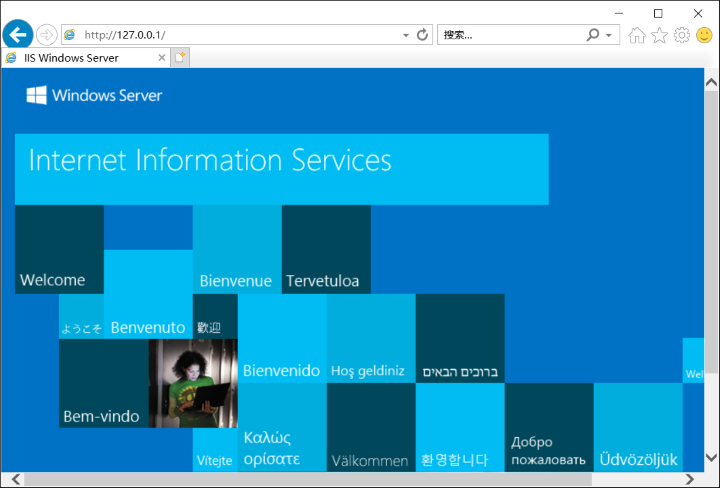
Task: Open a new tab
Action: coord(180,58)
